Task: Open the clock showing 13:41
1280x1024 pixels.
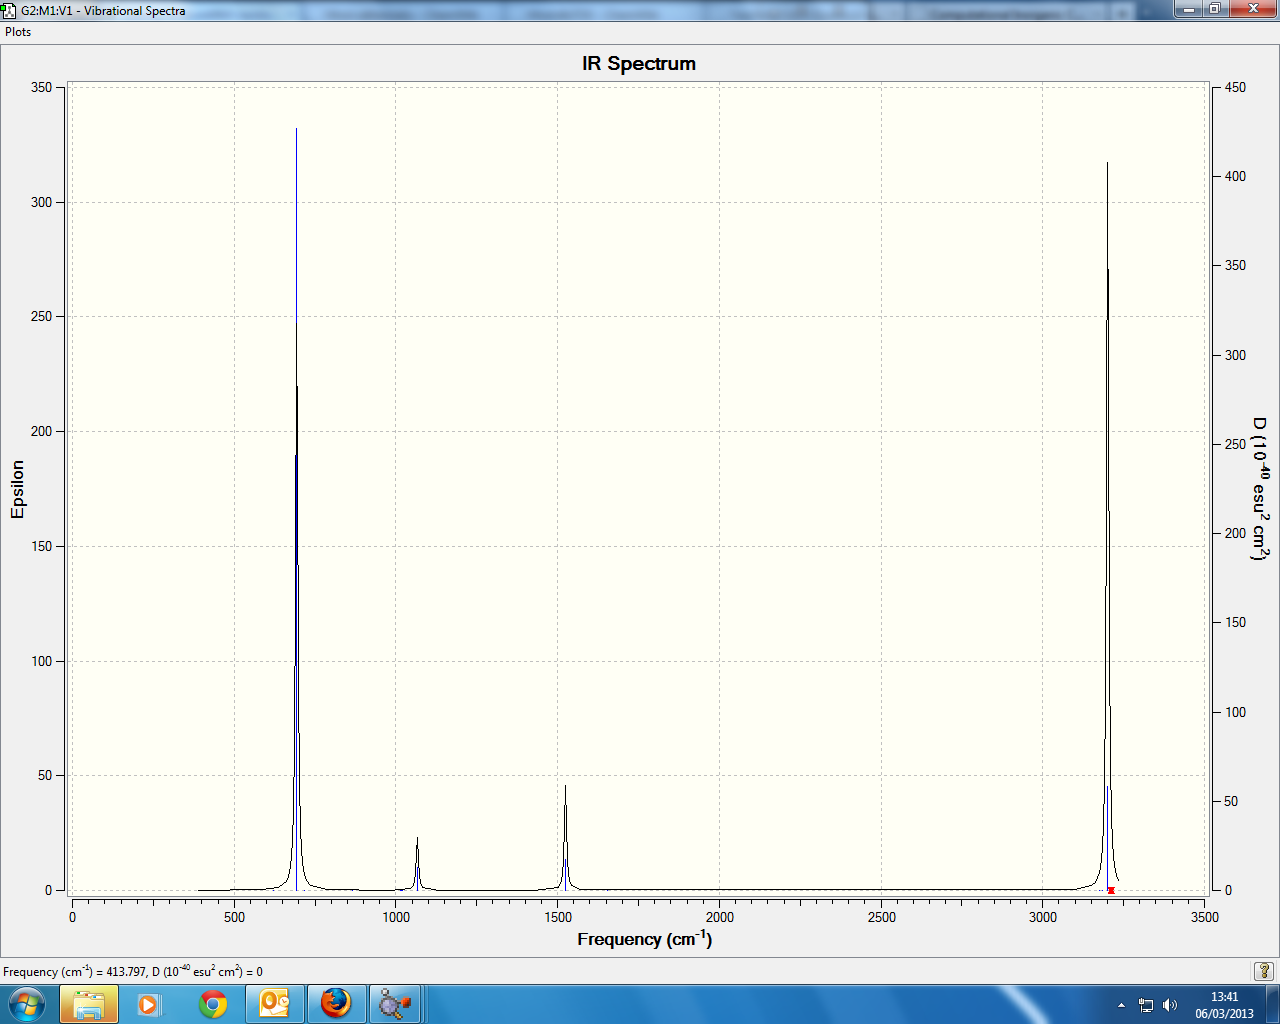Action: (x=1224, y=1005)
